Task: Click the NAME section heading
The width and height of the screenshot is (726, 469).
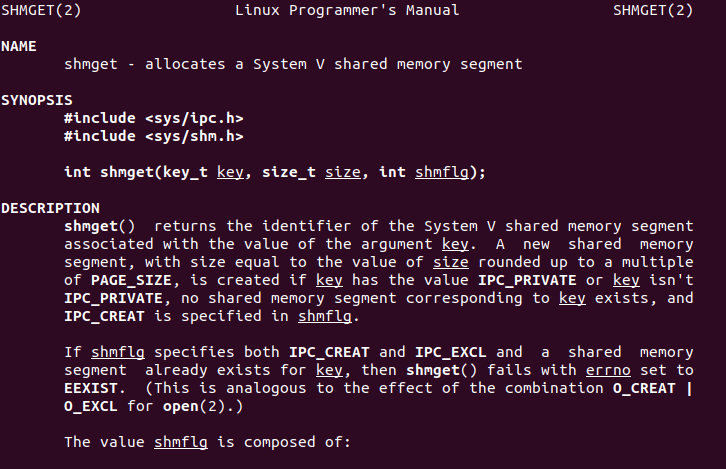Action: (19, 46)
